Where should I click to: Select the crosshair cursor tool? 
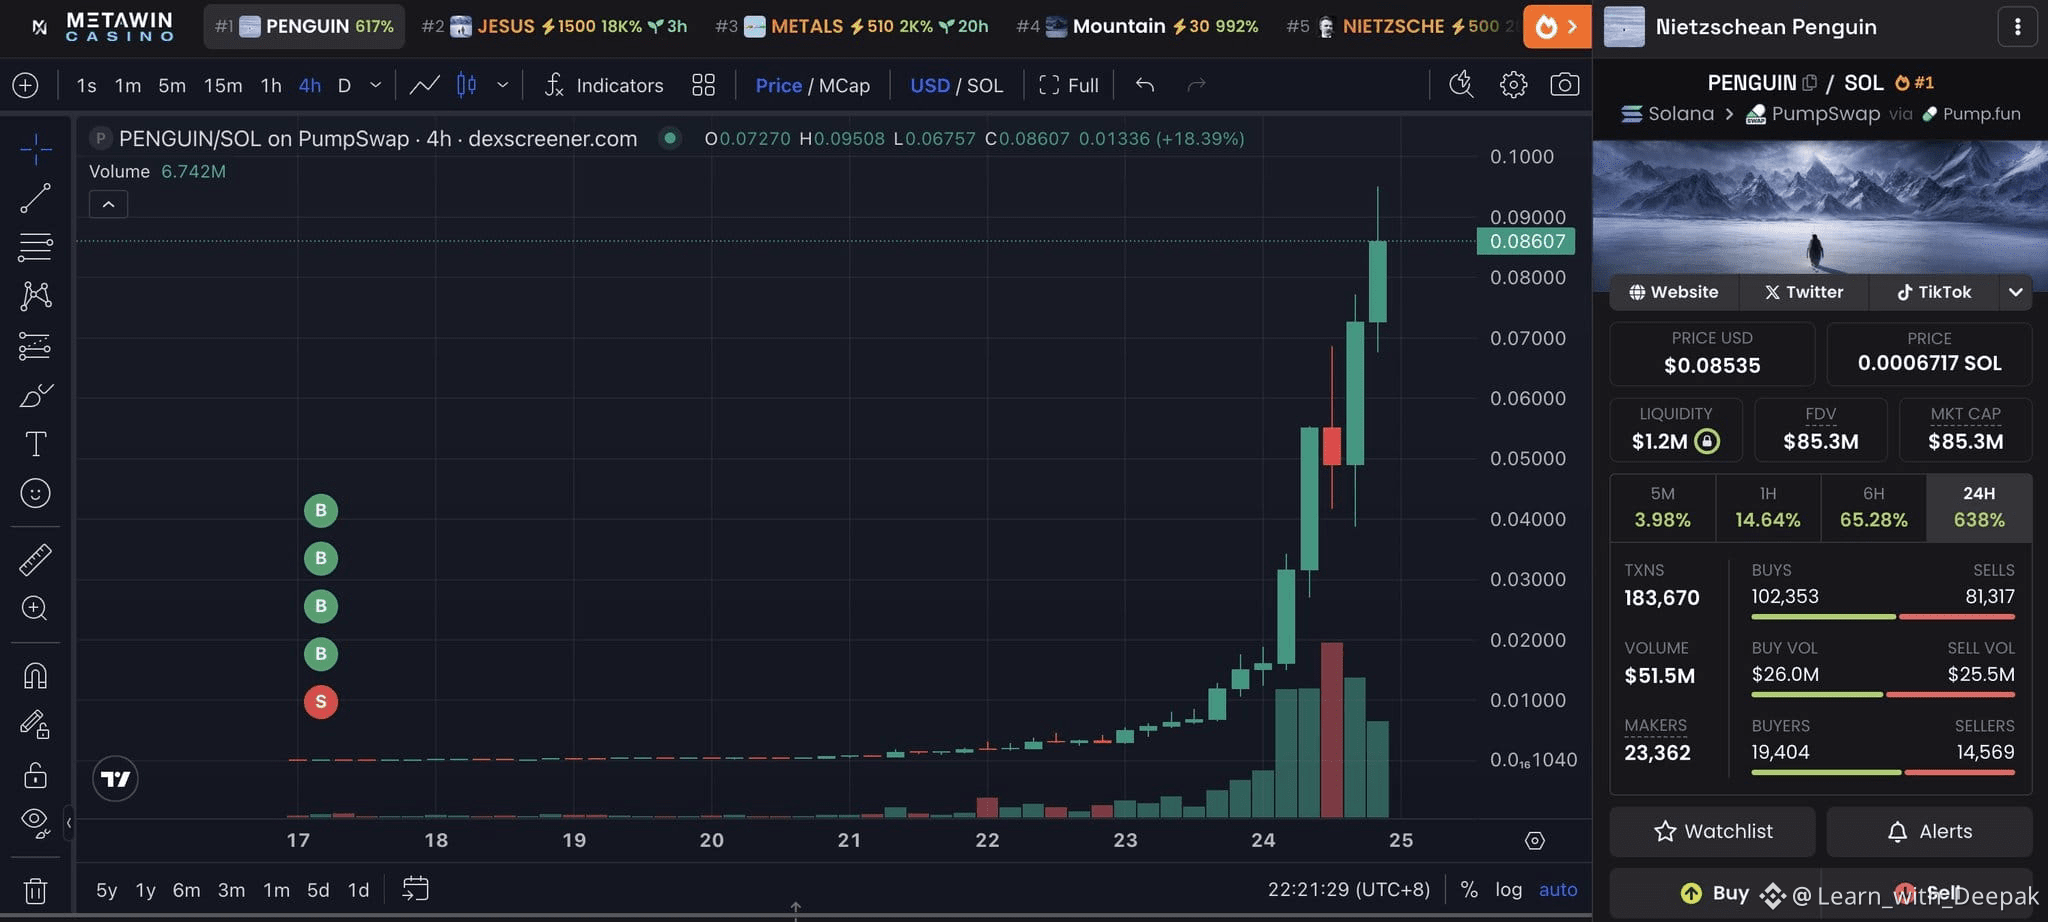click(35, 150)
